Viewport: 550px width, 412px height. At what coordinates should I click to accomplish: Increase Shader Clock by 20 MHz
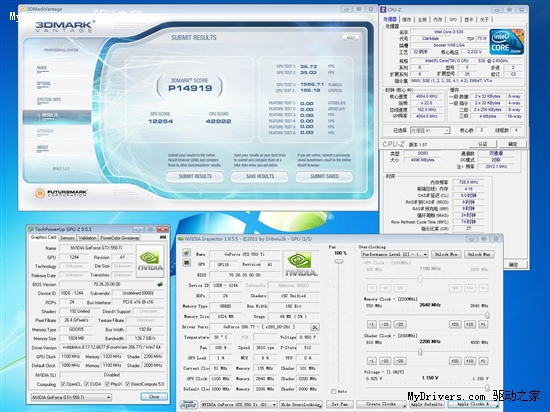[455, 361]
